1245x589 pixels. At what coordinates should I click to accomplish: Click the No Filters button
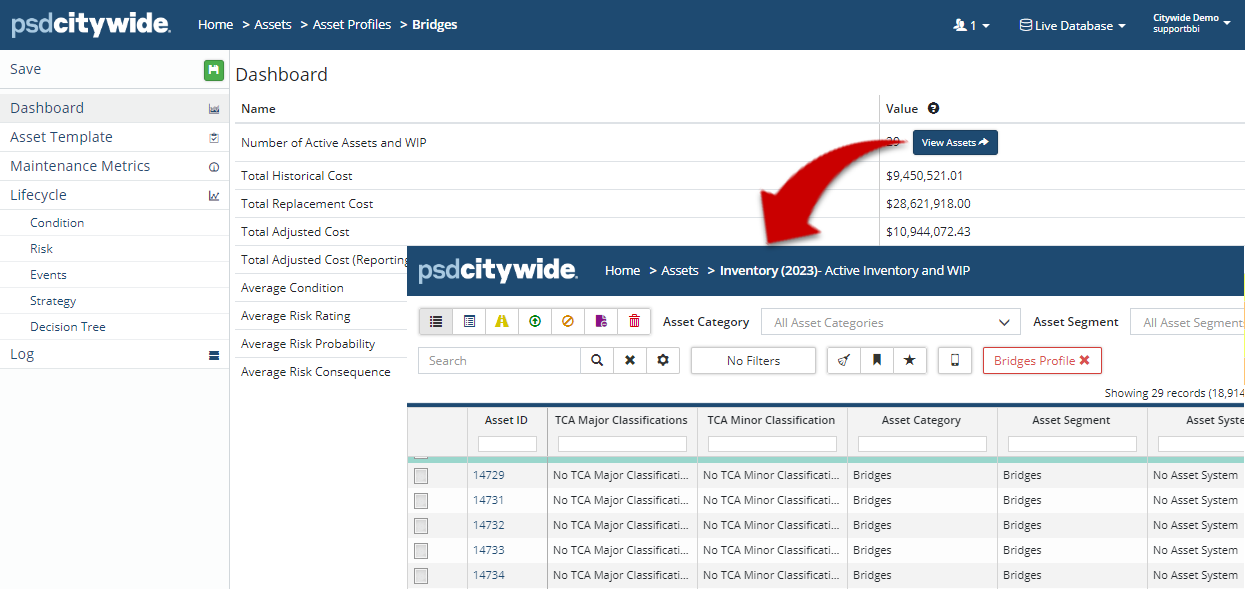pyautogui.click(x=753, y=361)
